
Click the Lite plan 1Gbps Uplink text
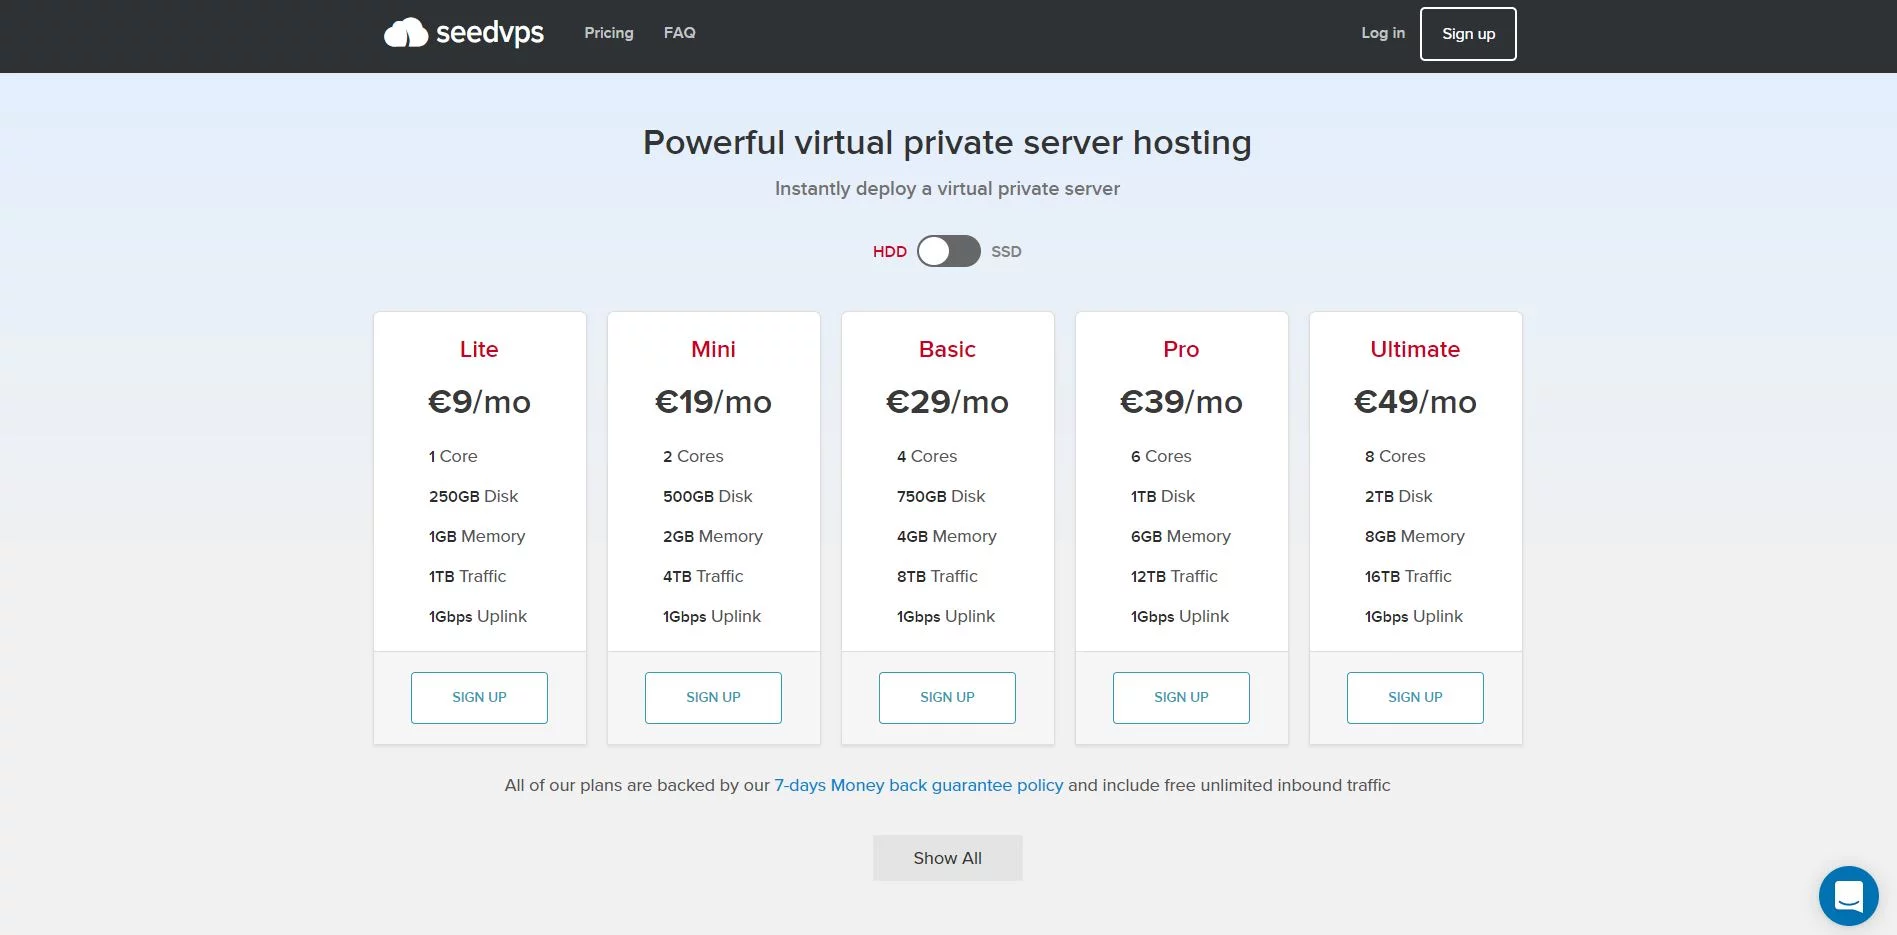pyautogui.click(x=477, y=616)
